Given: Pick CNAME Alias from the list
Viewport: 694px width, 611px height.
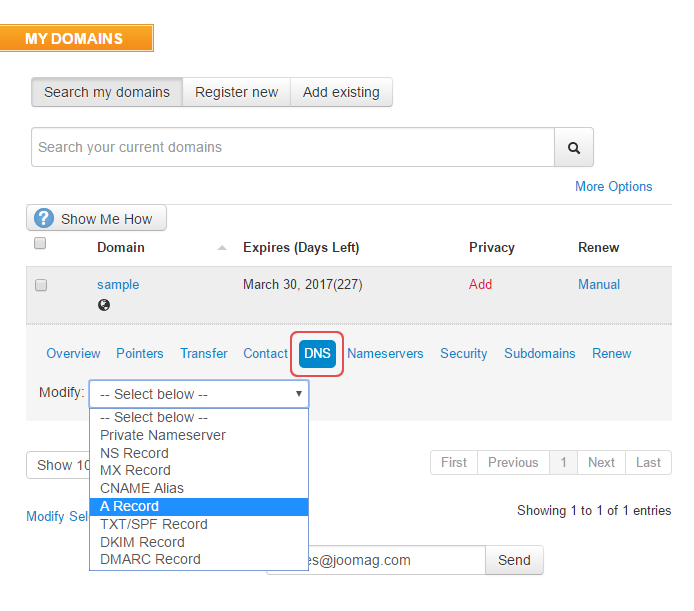Looking at the screenshot, I should coord(142,488).
